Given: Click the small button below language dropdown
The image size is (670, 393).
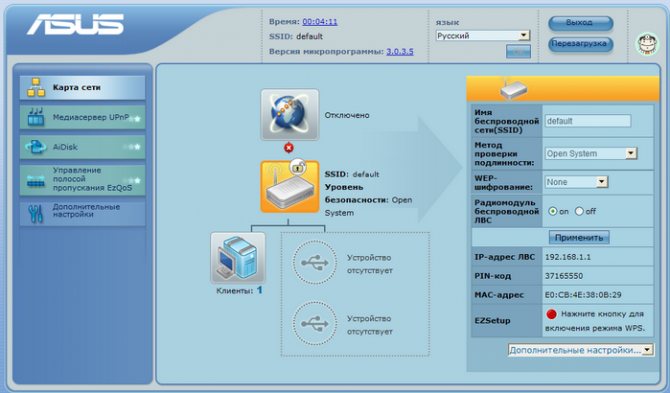Looking at the screenshot, I should 518,51.
